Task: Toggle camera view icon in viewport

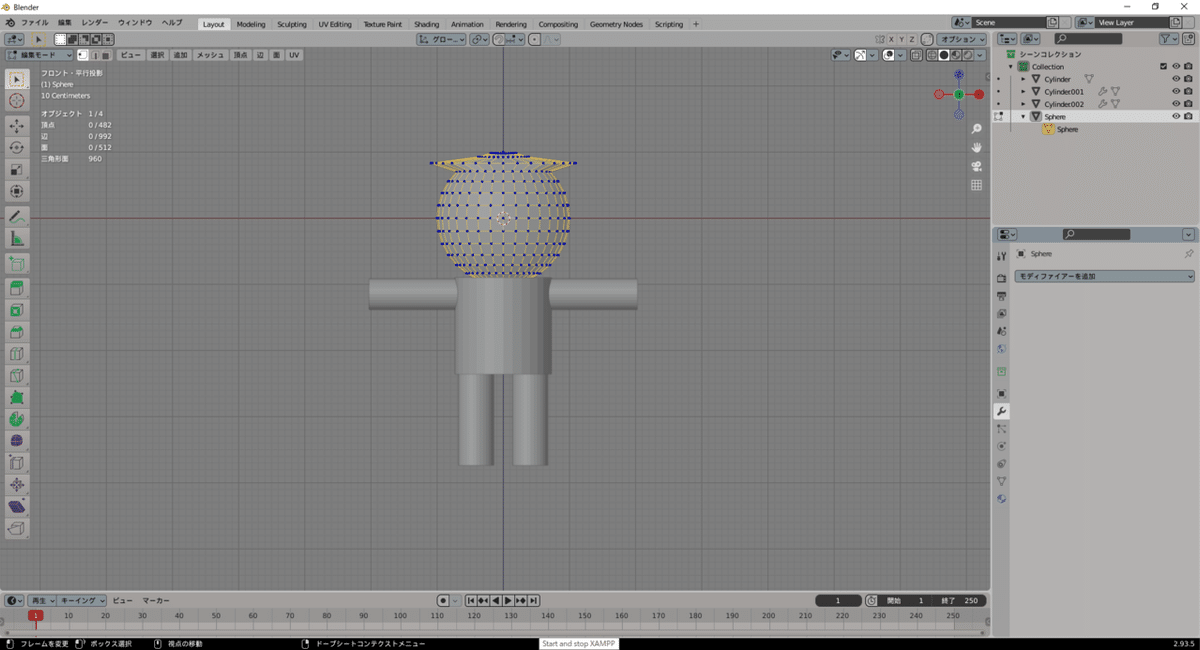Action: pos(976,166)
